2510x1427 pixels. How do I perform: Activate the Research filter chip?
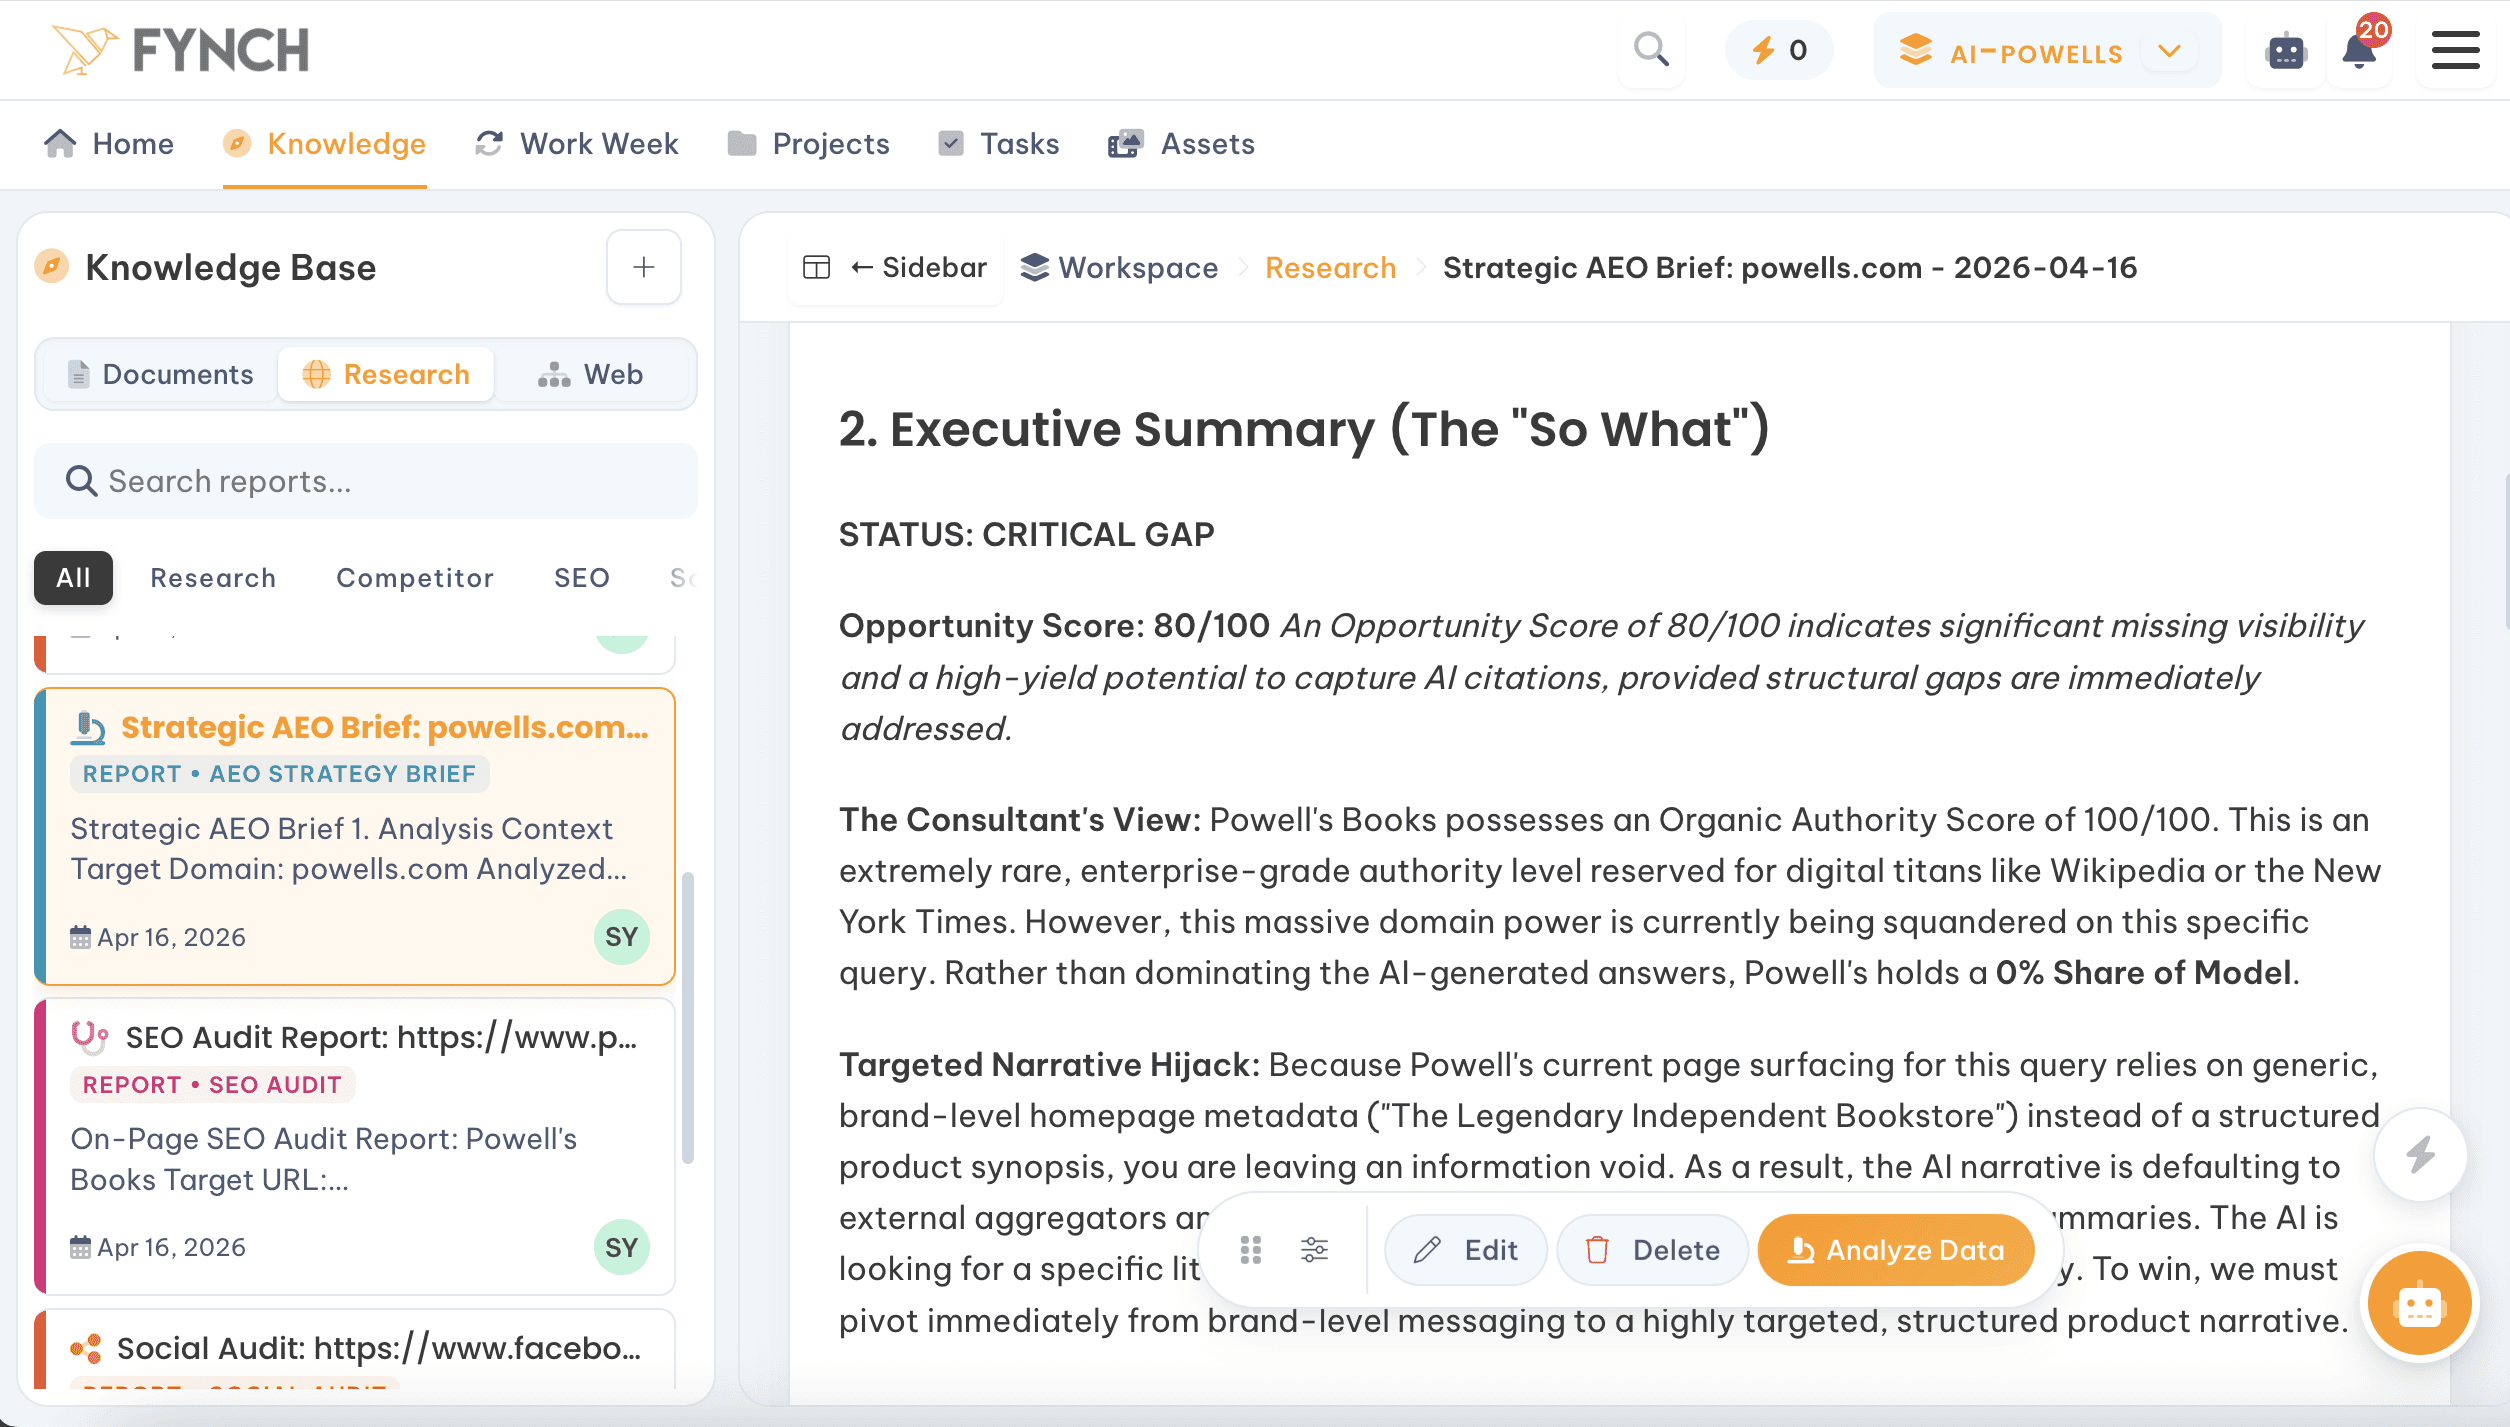pos(213,577)
